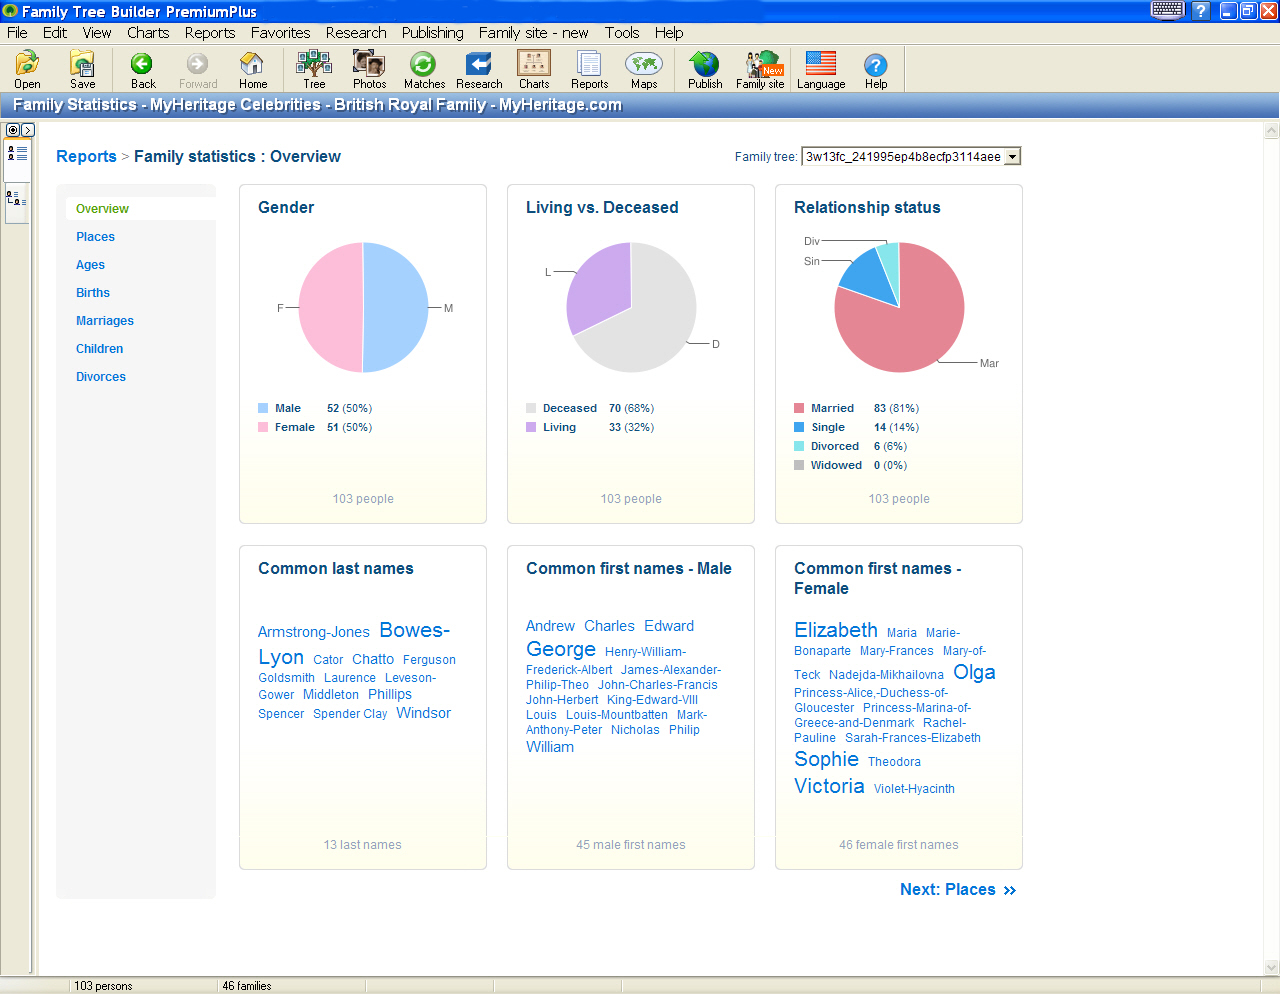1280x994 pixels.
Task: Click the Elizabeth female first name link
Action: [836, 630]
